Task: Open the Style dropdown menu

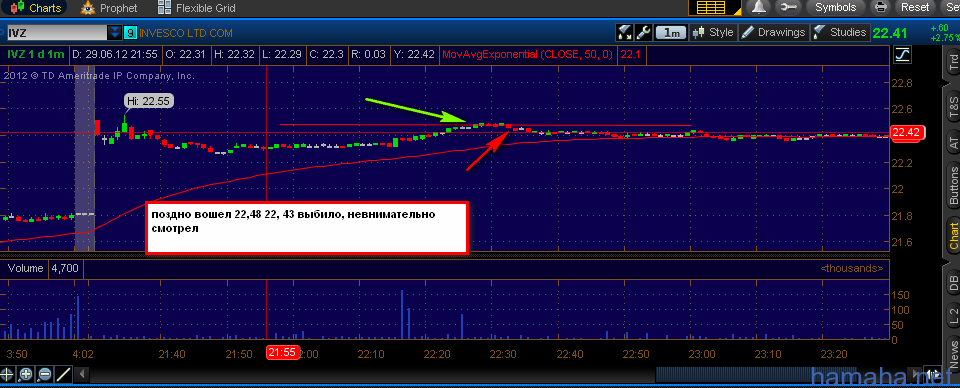Action: click(713, 32)
